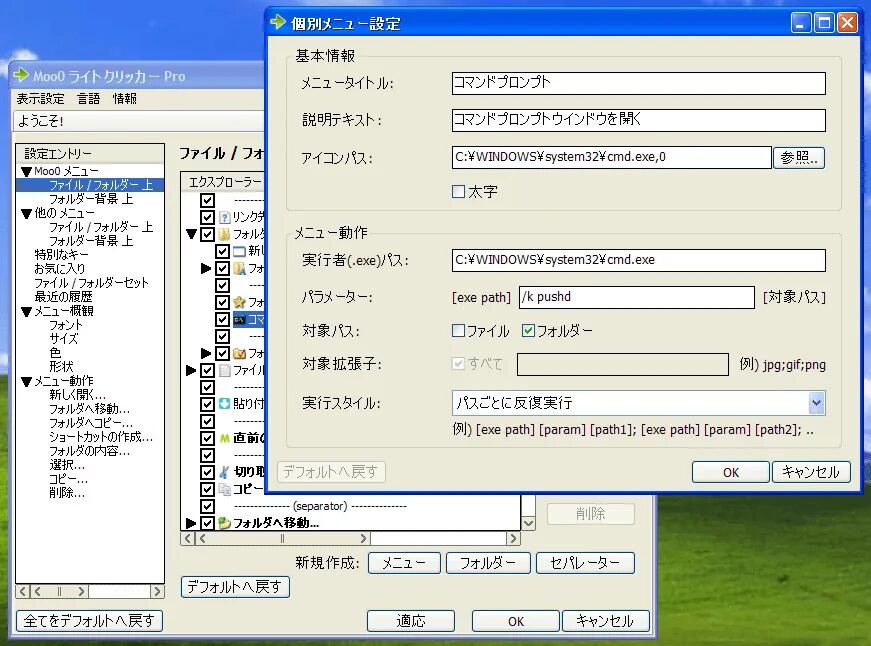The width and height of the screenshot is (871, 646).
Task: Click the Moo0 ライトクリッカー Pro title bar icon
Action: coord(21,75)
